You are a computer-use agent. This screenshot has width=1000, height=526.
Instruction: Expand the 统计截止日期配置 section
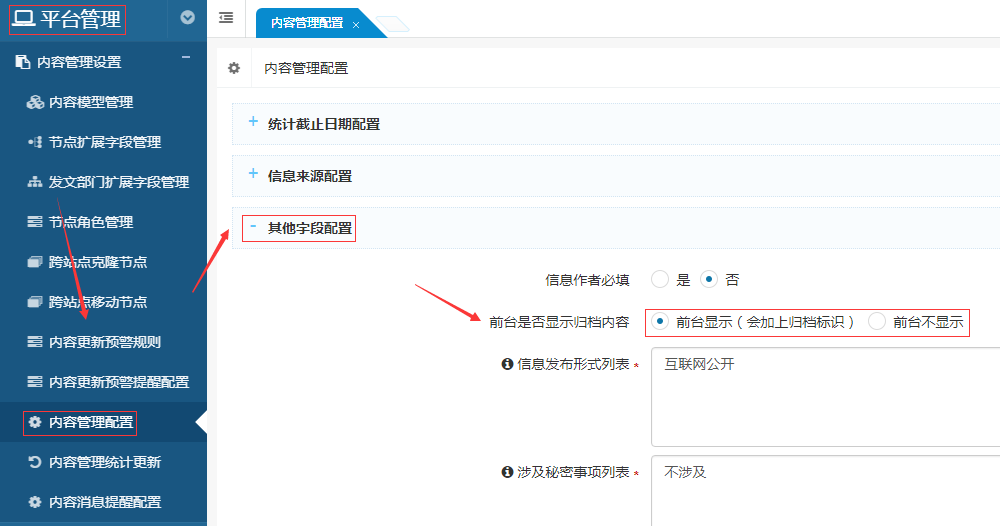[253, 123]
